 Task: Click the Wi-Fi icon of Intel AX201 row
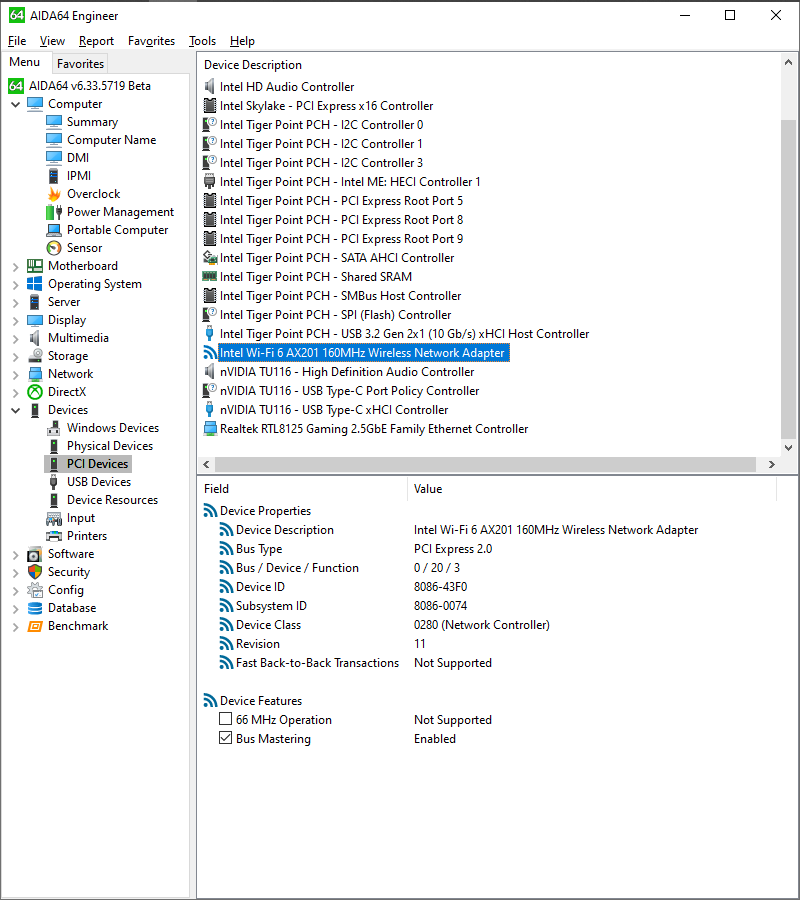click(210, 353)
